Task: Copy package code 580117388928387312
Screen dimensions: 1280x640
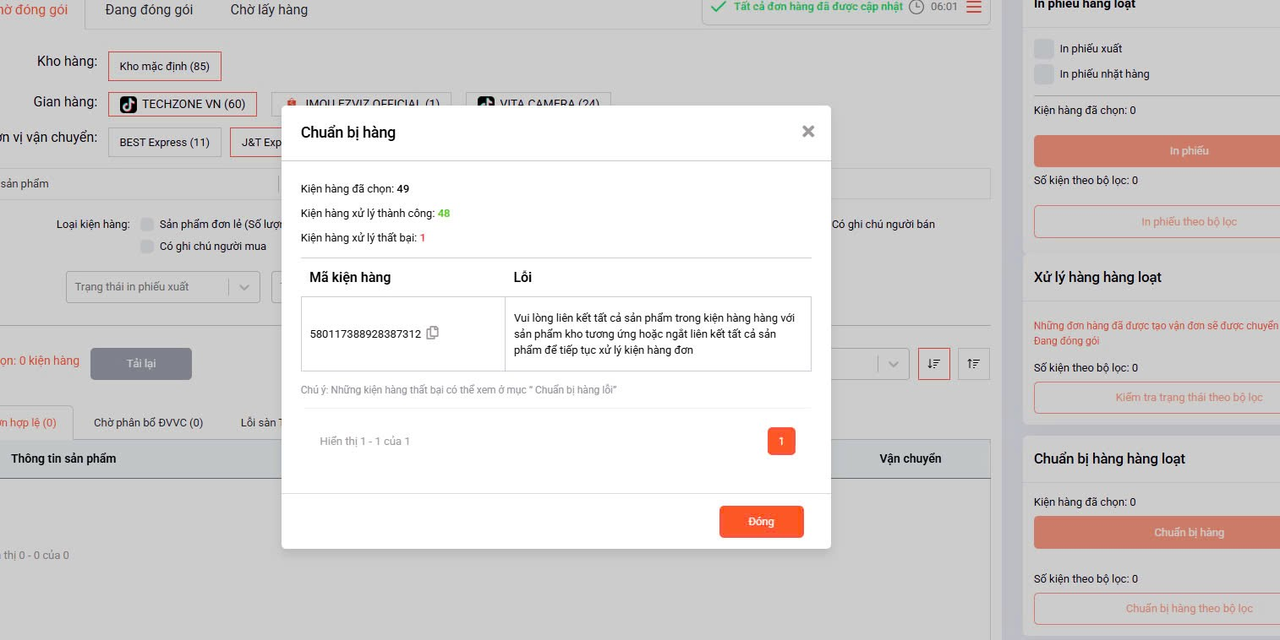Action: click(432, 333)
